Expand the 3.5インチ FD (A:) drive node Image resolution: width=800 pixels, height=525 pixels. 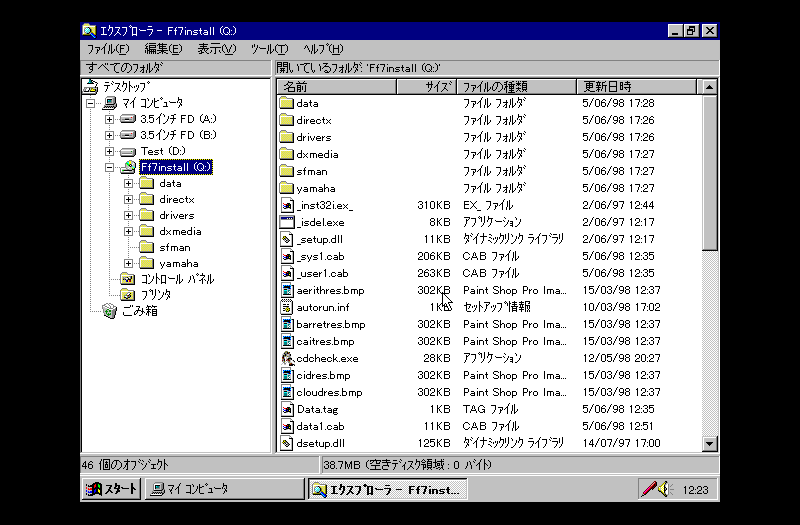[x=109, y=119]
